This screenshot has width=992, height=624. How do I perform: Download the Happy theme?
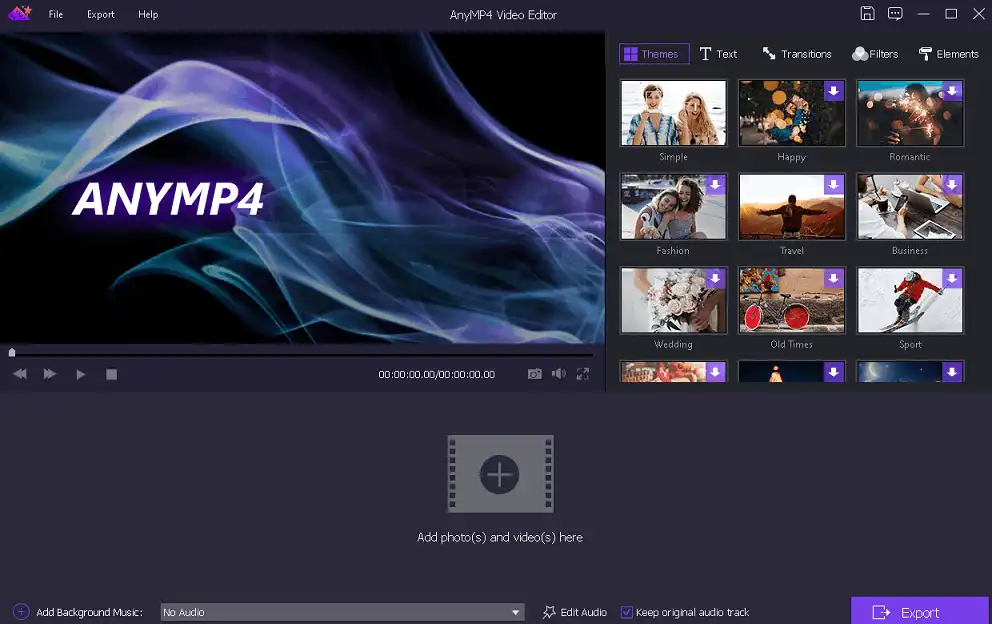tap(834, 91)
